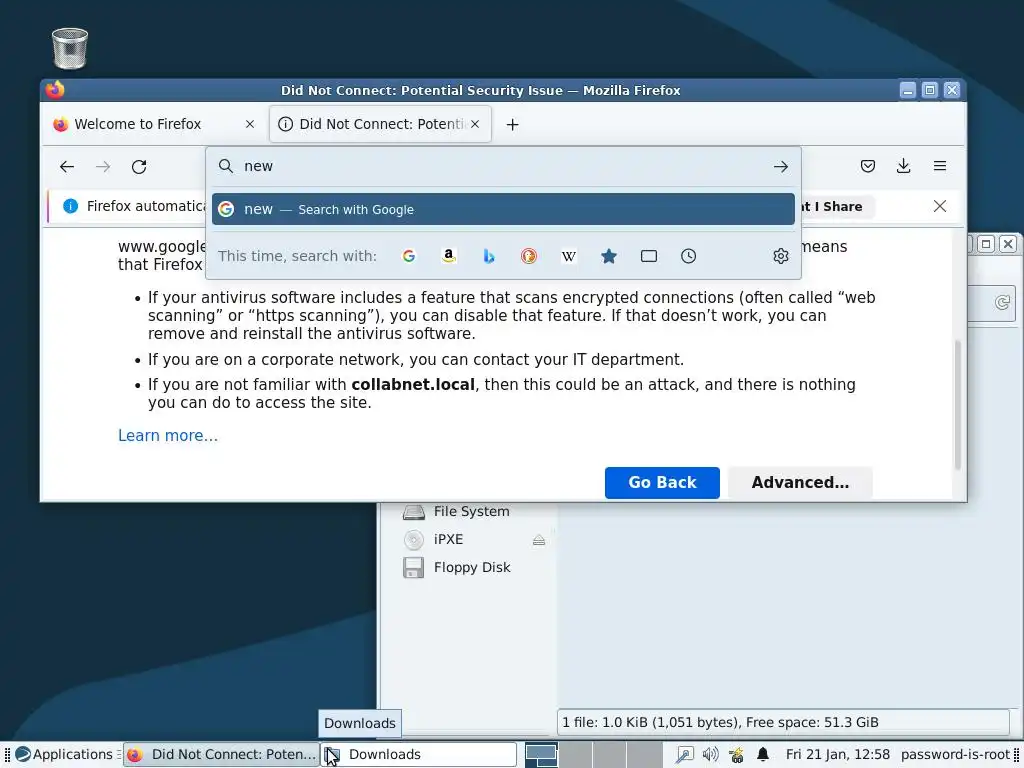Follow the Learn more... link
1024x768 pixels.
[168, 436]
